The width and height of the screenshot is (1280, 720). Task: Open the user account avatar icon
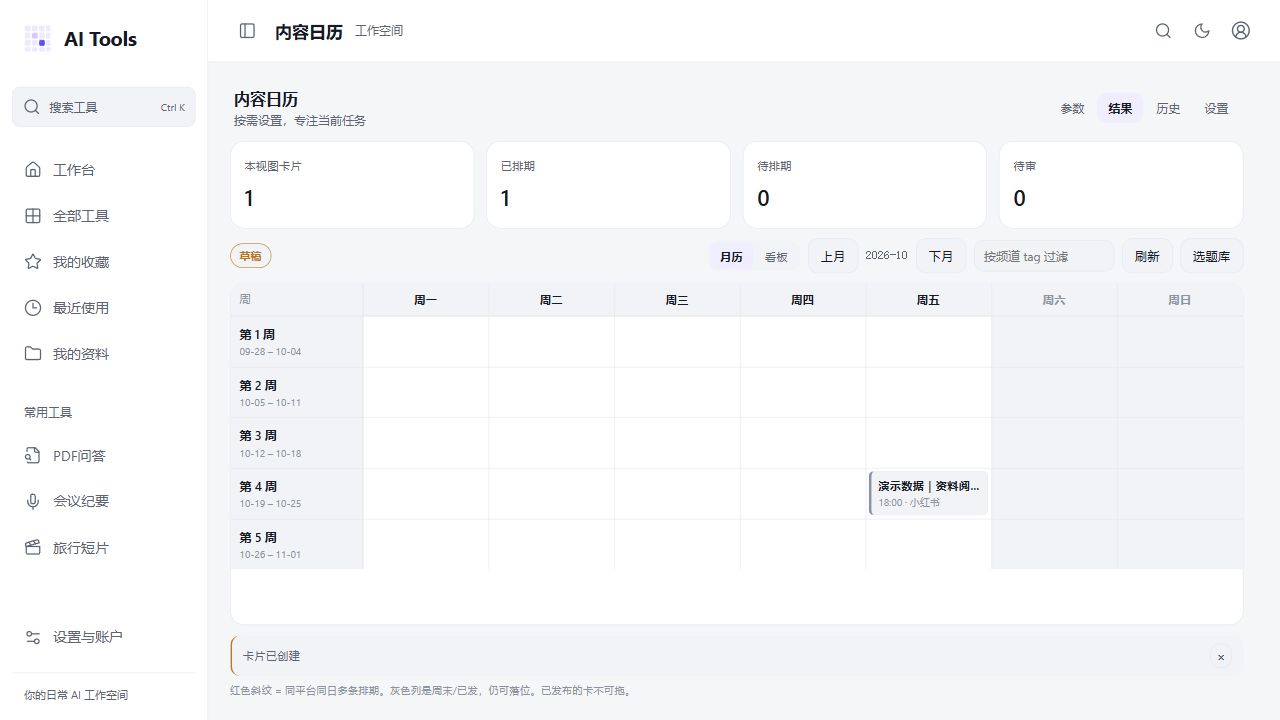point(1241,31)
